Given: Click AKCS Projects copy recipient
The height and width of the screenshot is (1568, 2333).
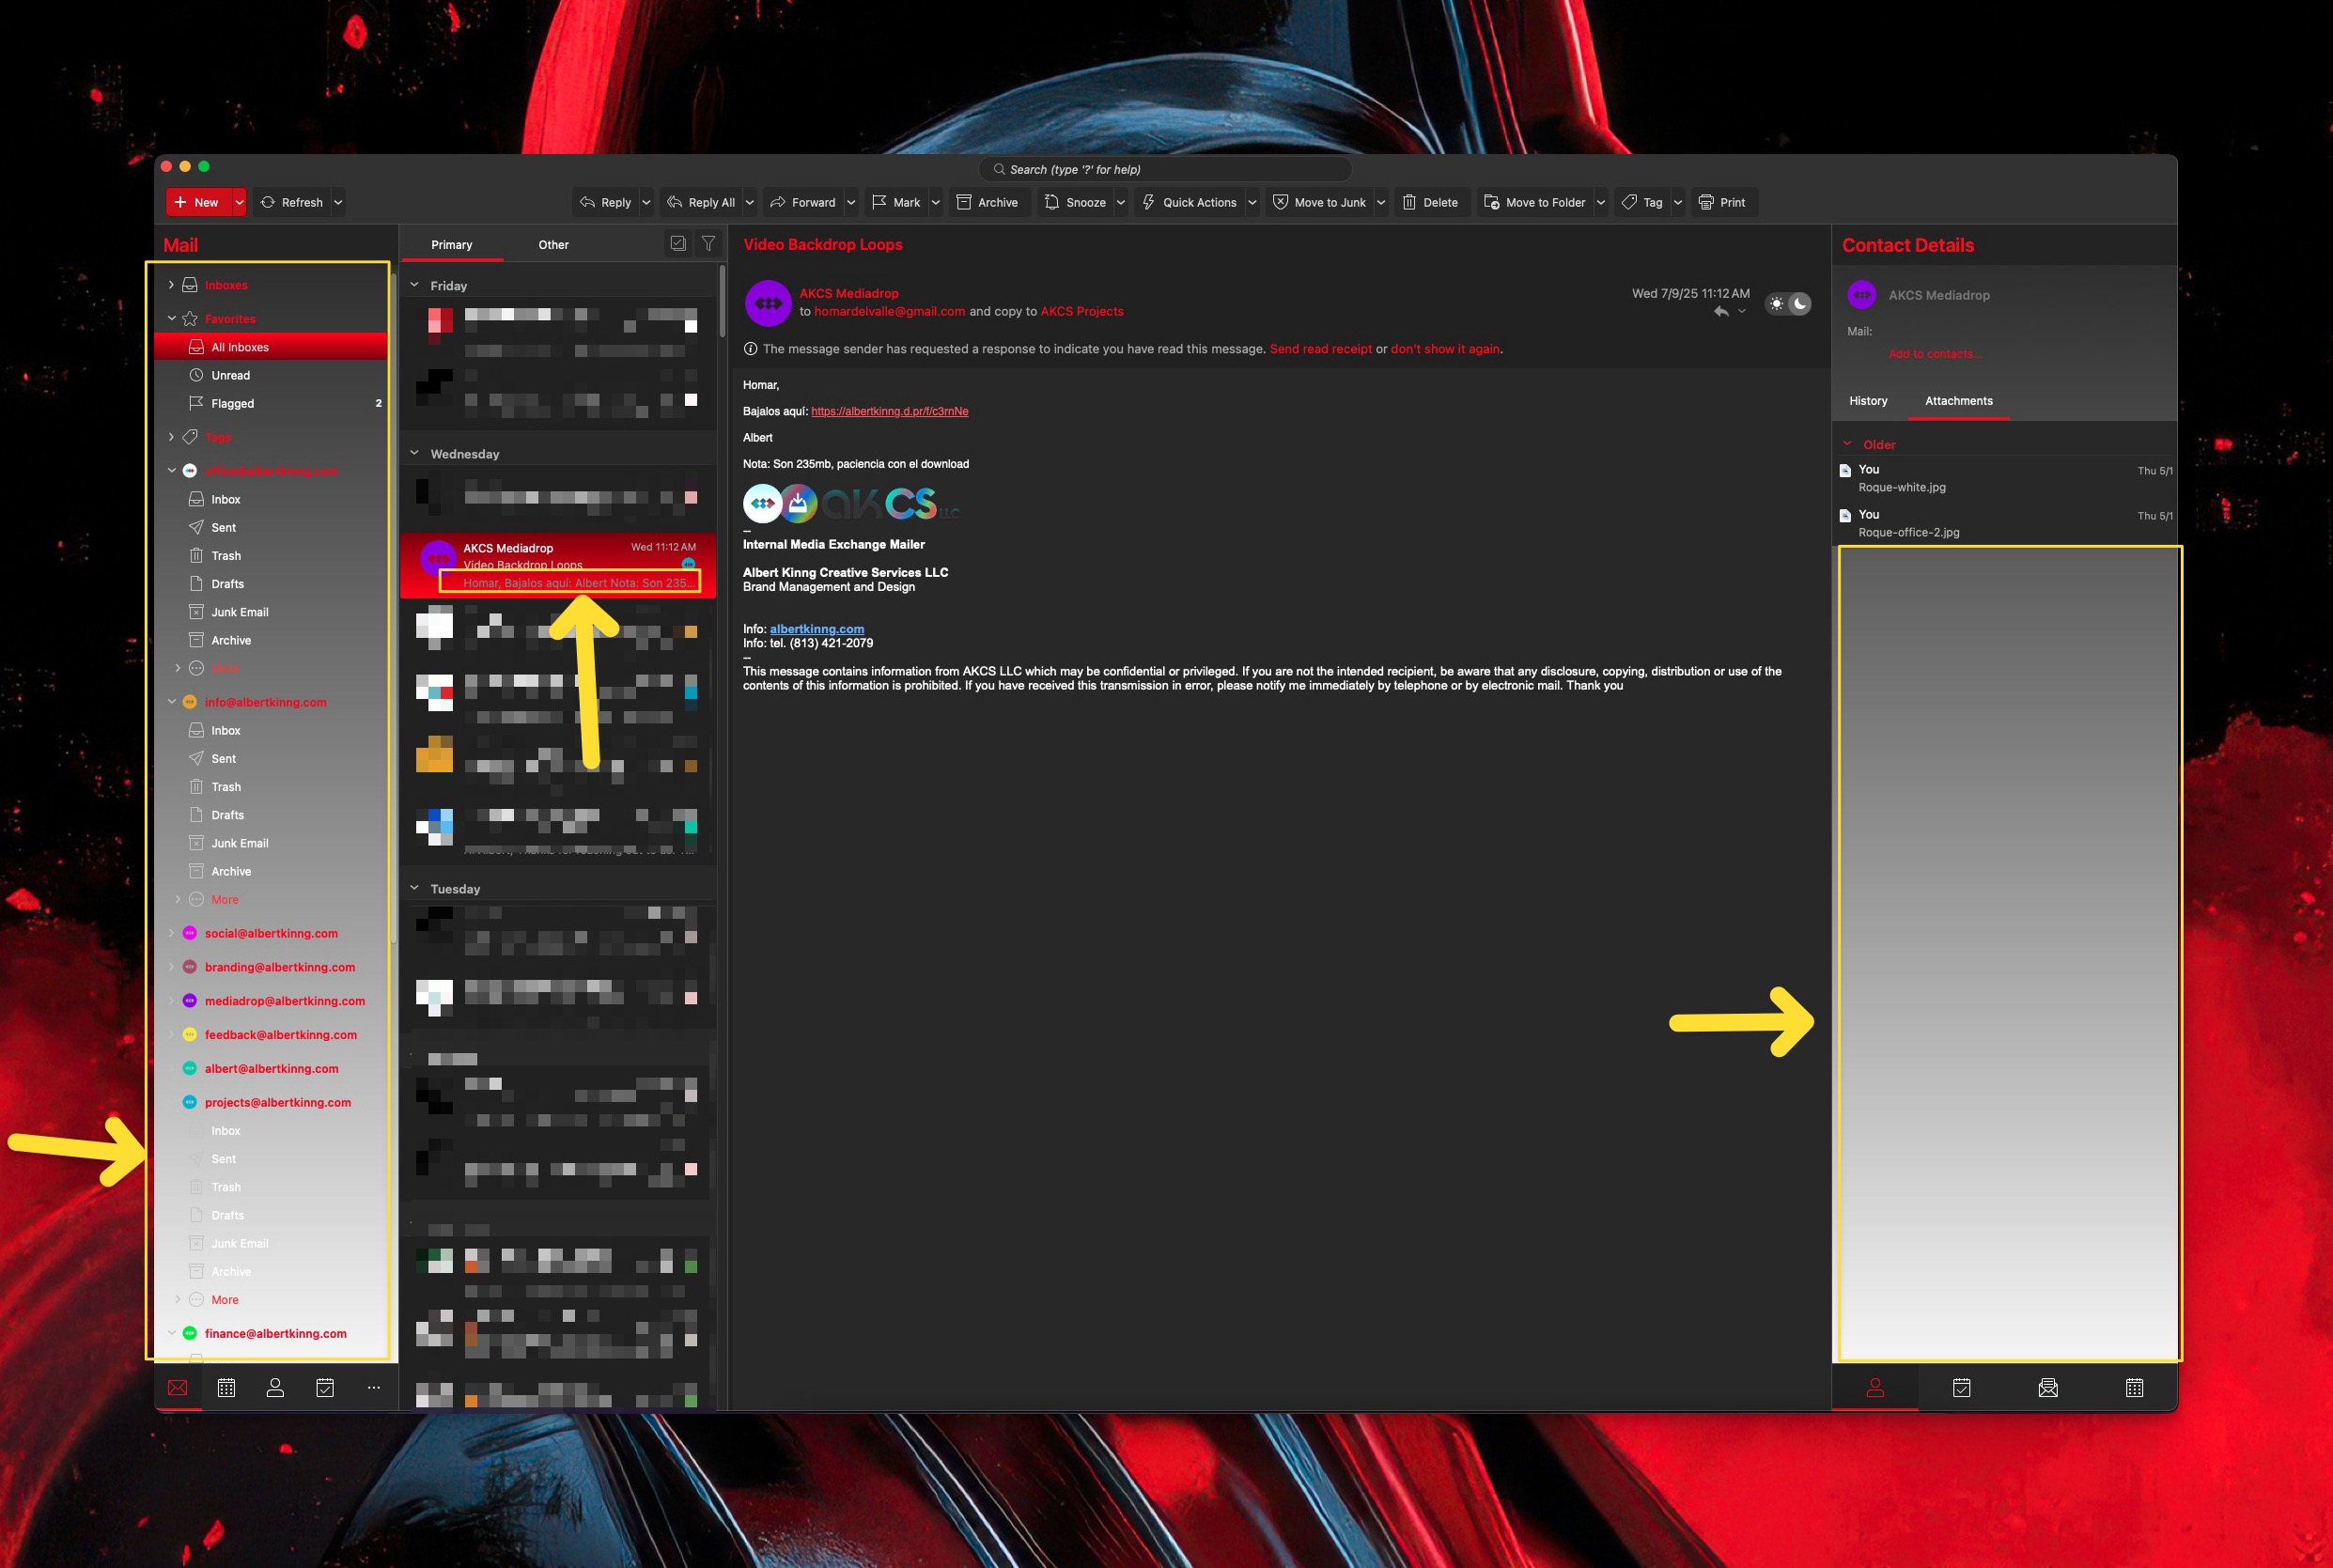Looking at the screenshot, I should click(x=1082, y=311).
